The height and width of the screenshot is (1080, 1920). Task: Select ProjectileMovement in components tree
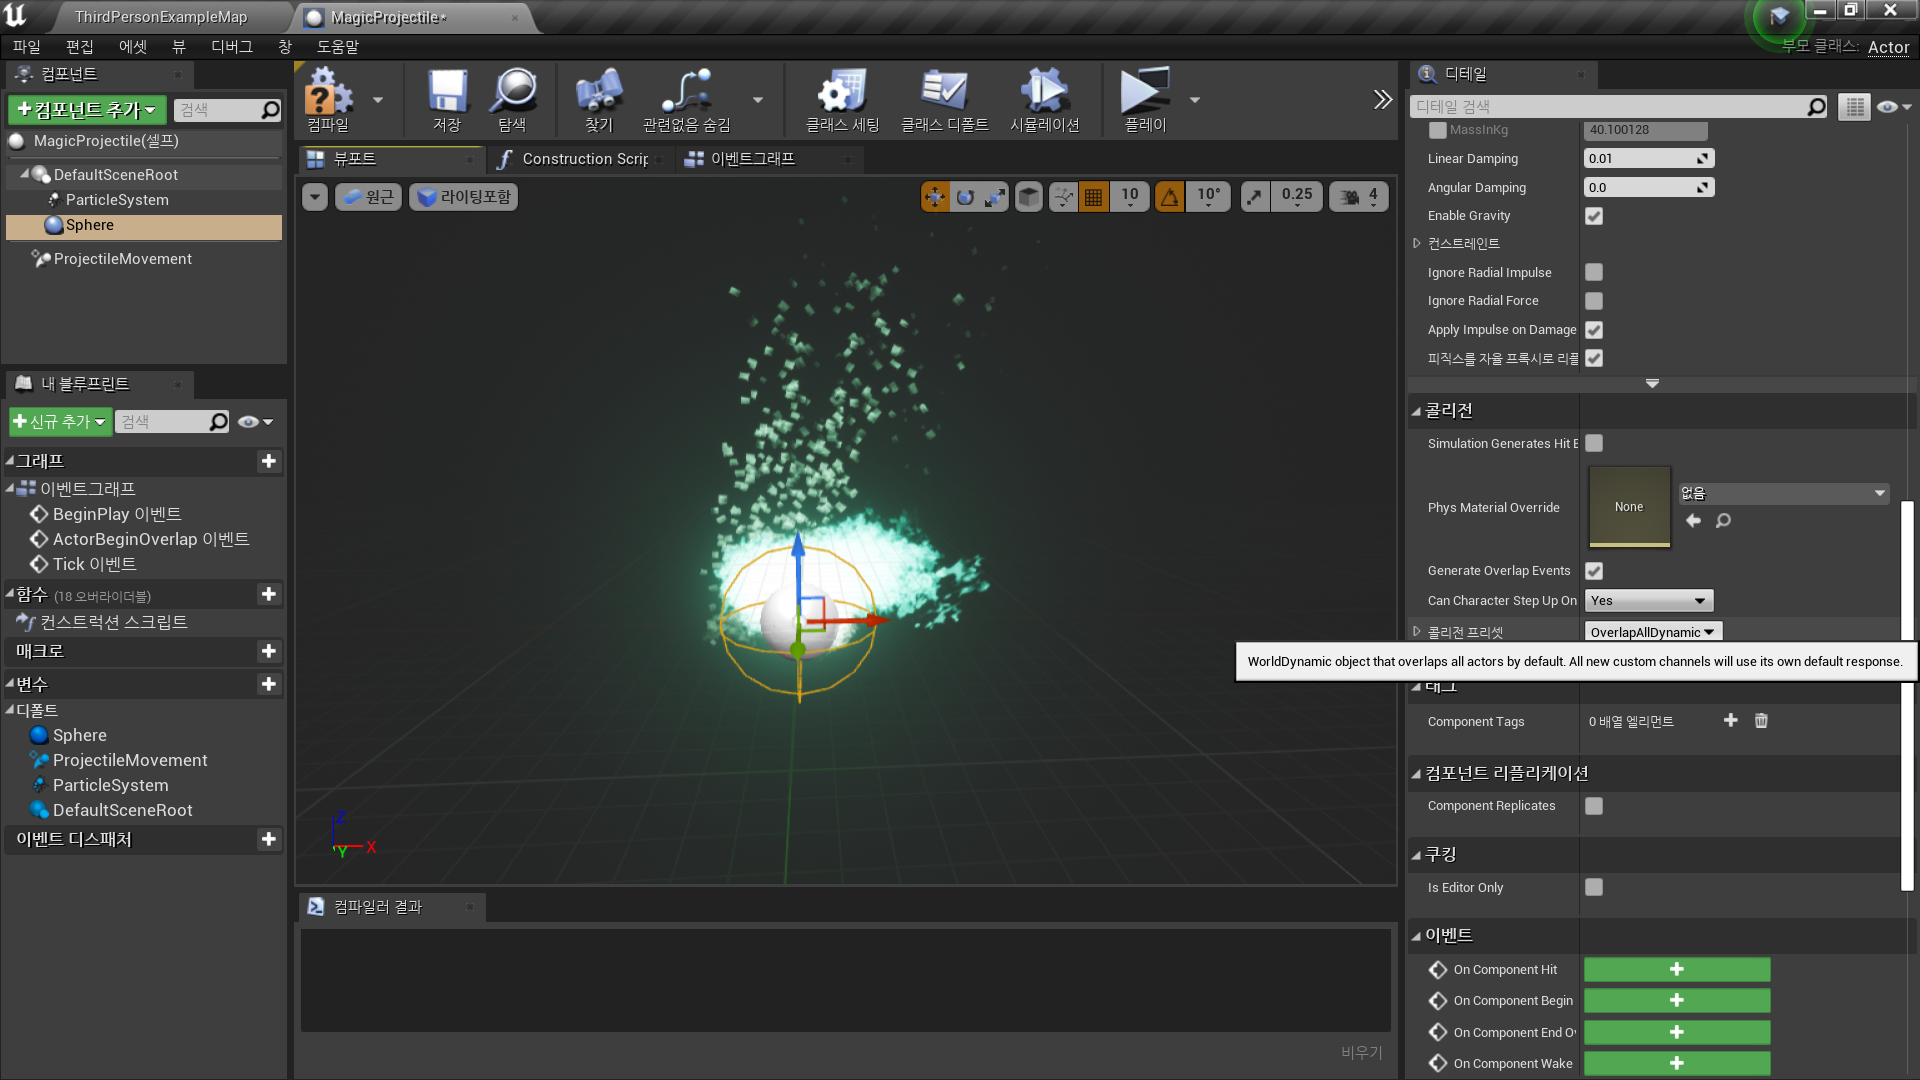(122, 259)
